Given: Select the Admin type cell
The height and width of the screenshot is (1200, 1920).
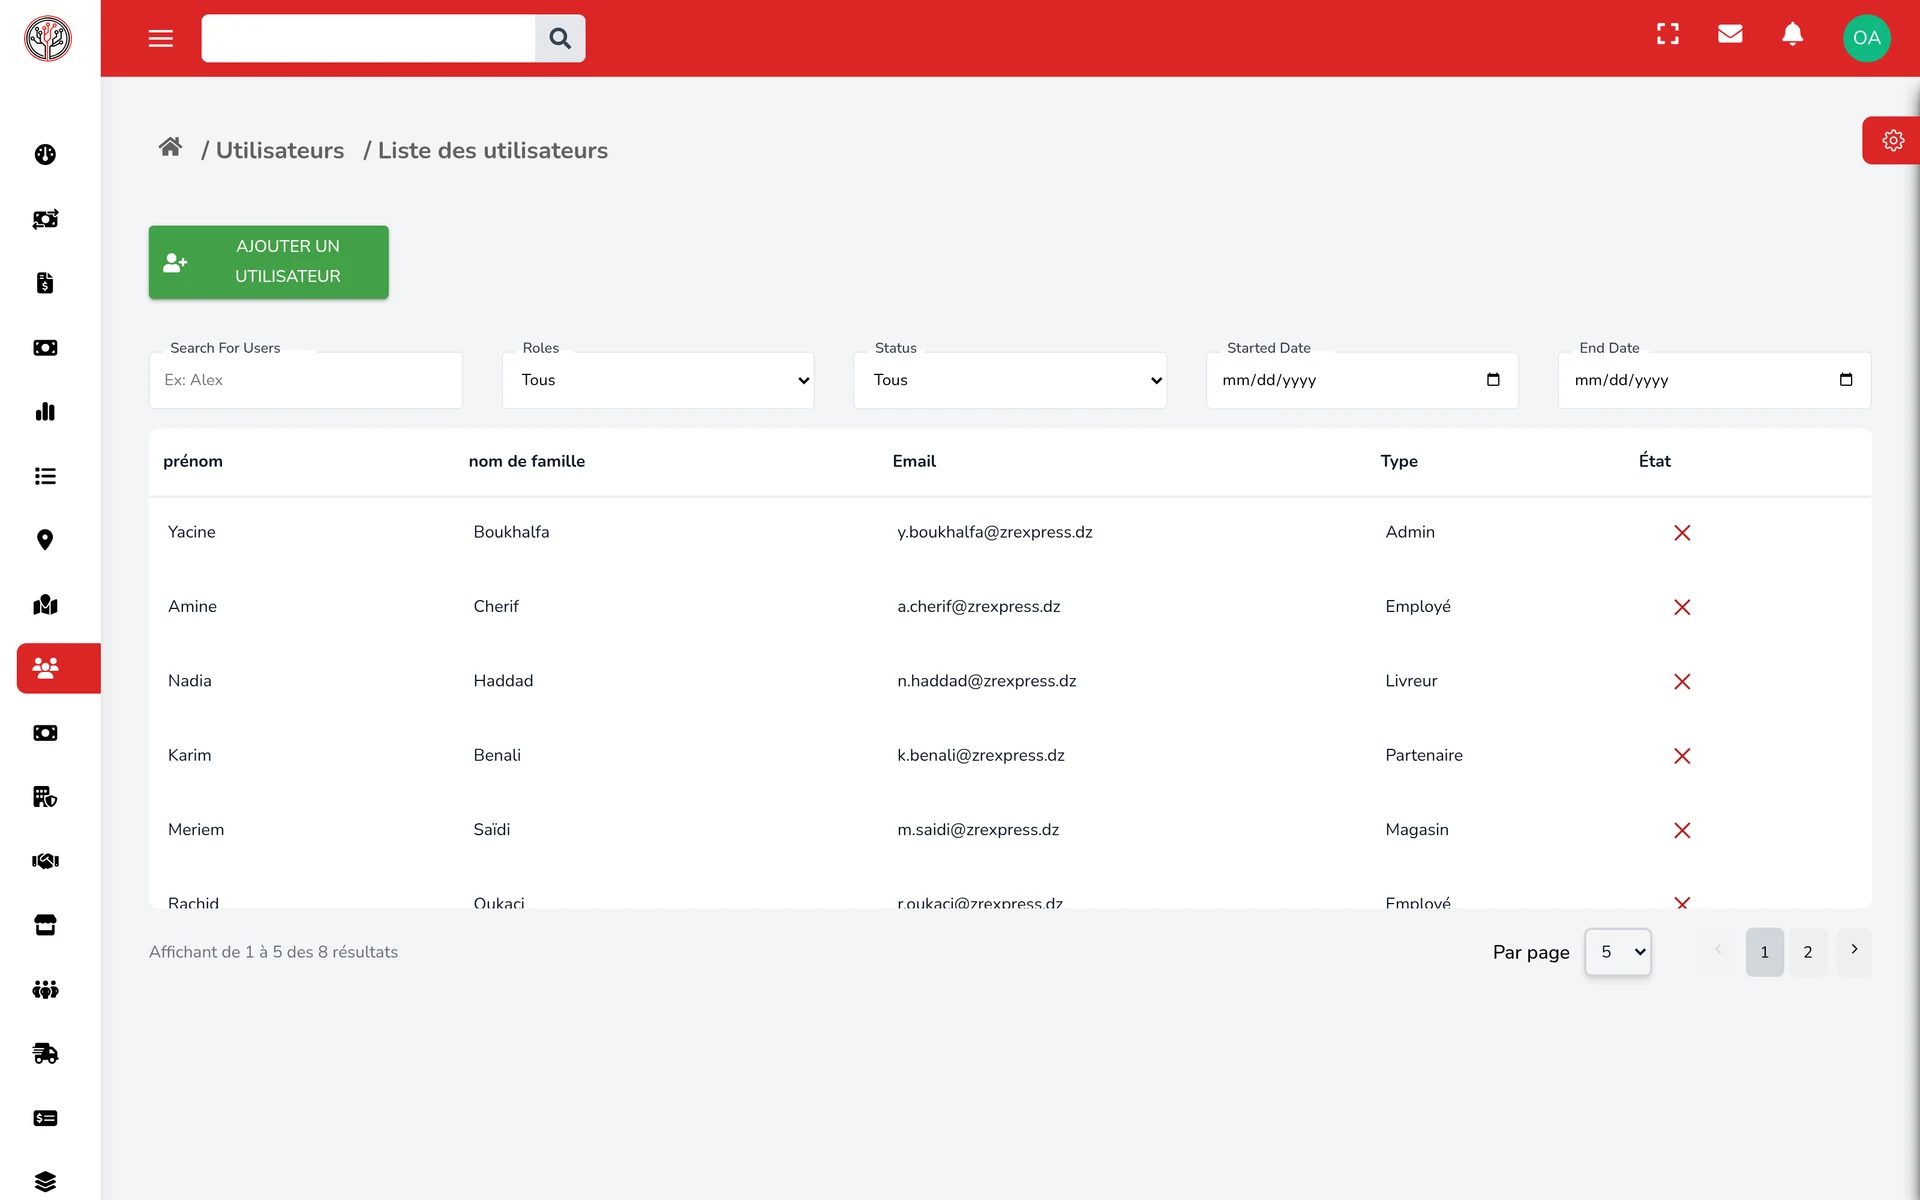Looking at the screenshot, I should [x=1410, y=532].
